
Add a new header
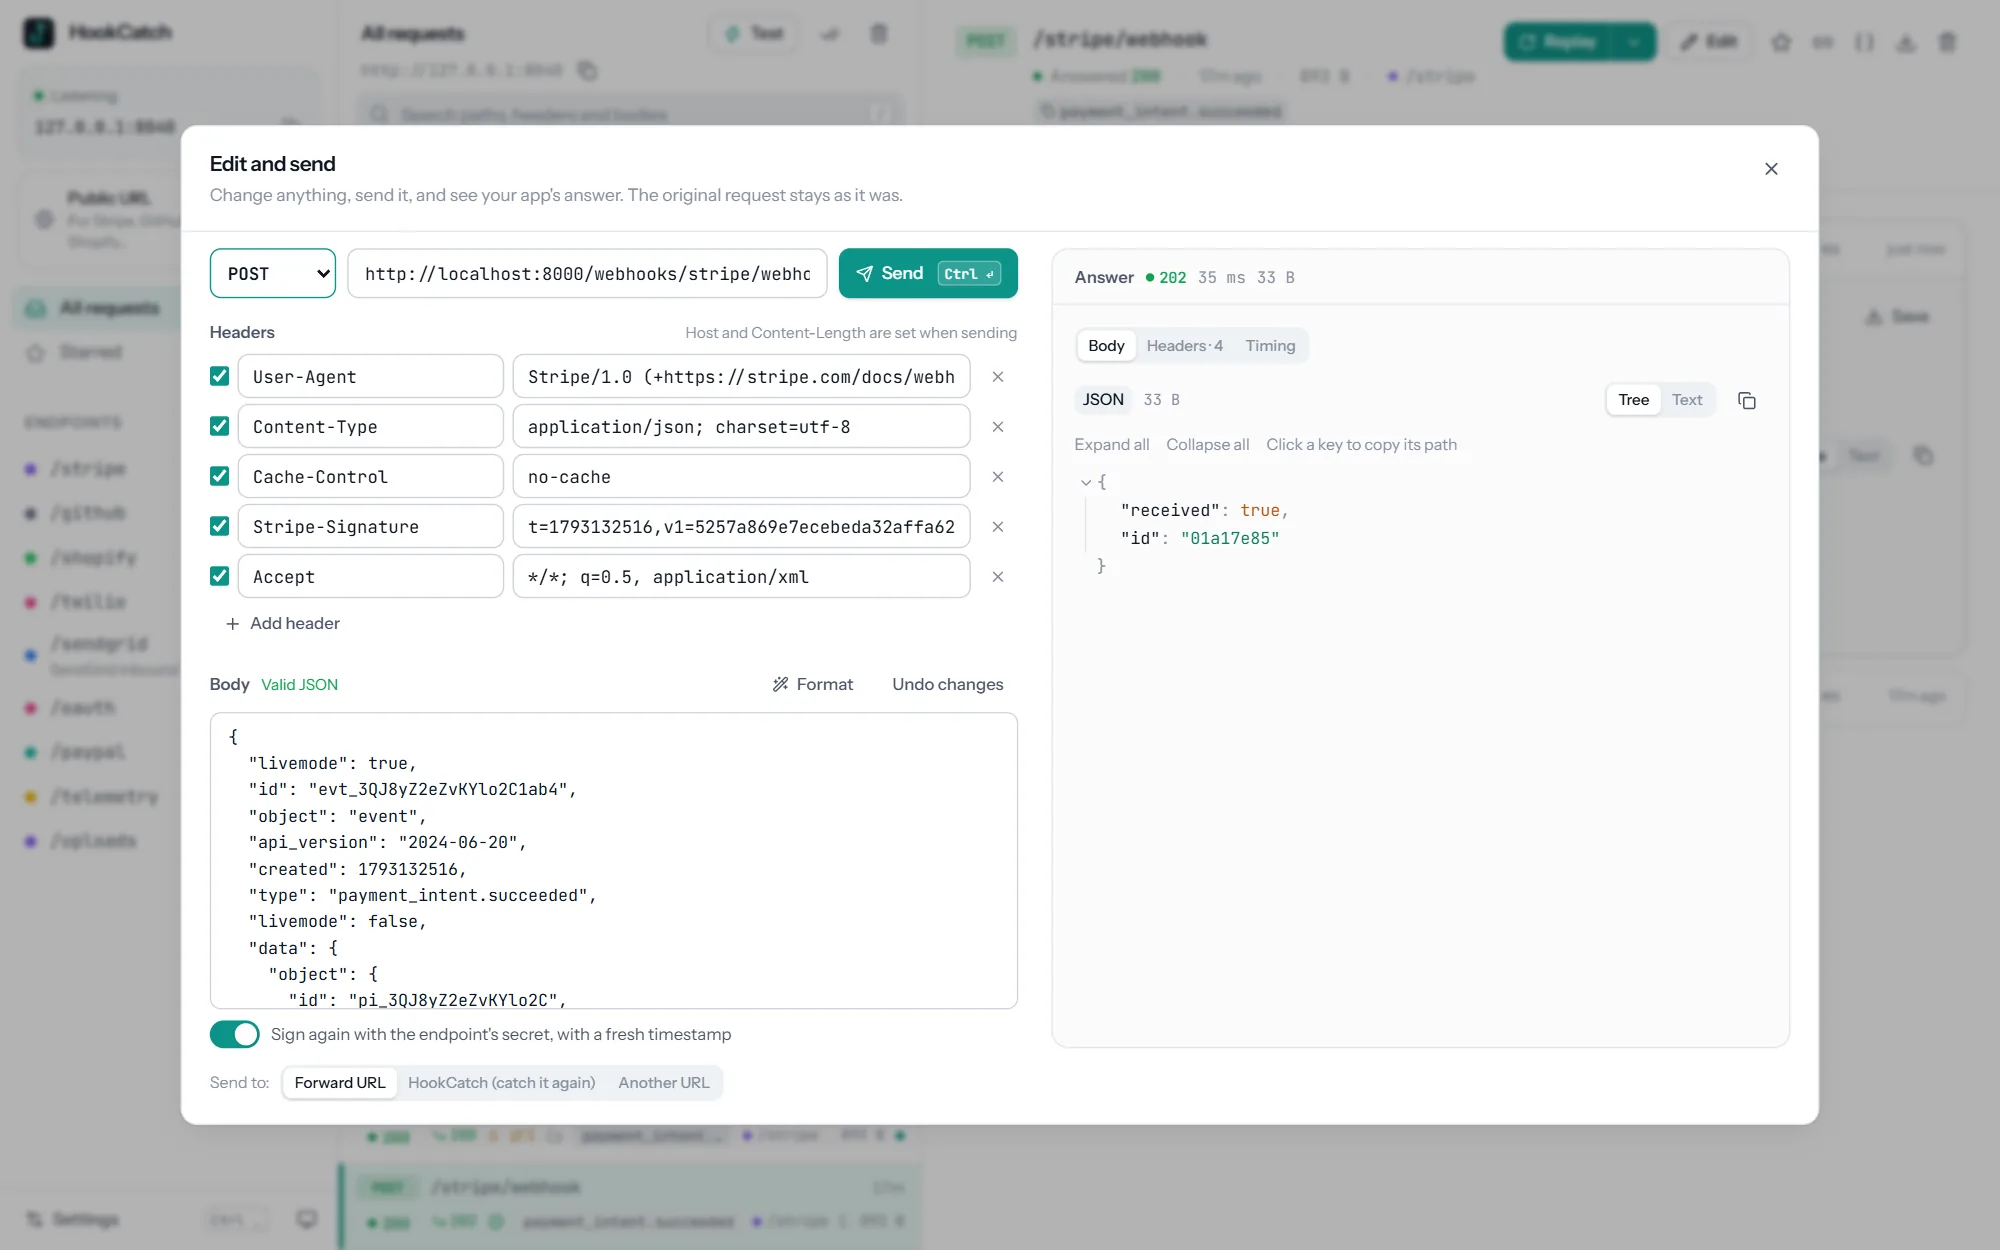283,623
